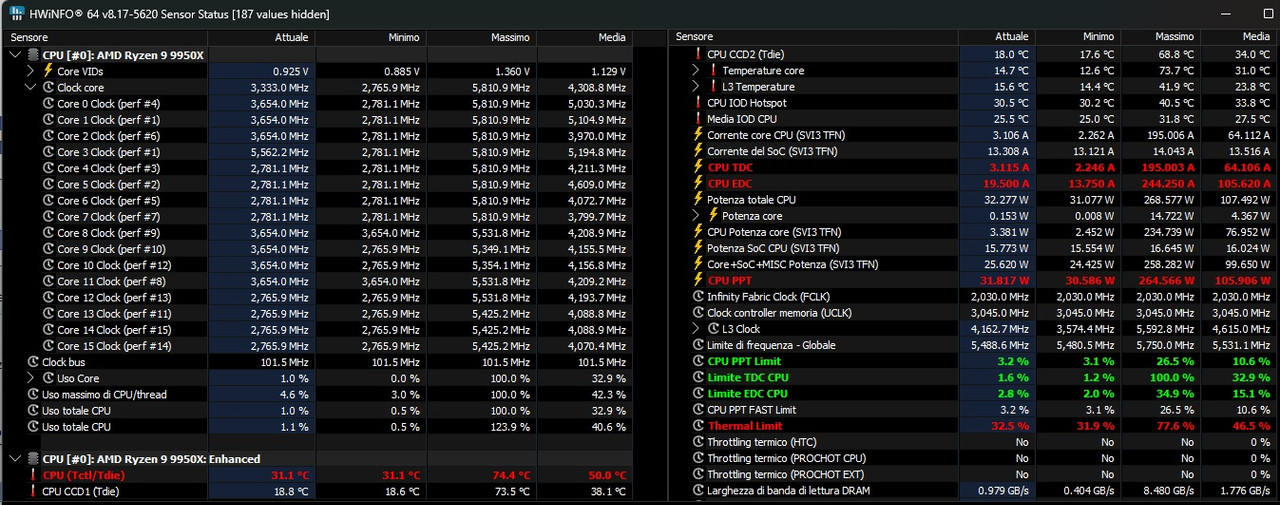The image size is (1280, 505).
Task: Click the lightning bolt icon next to Core VIDs
Action: click(x=48, y=71)
